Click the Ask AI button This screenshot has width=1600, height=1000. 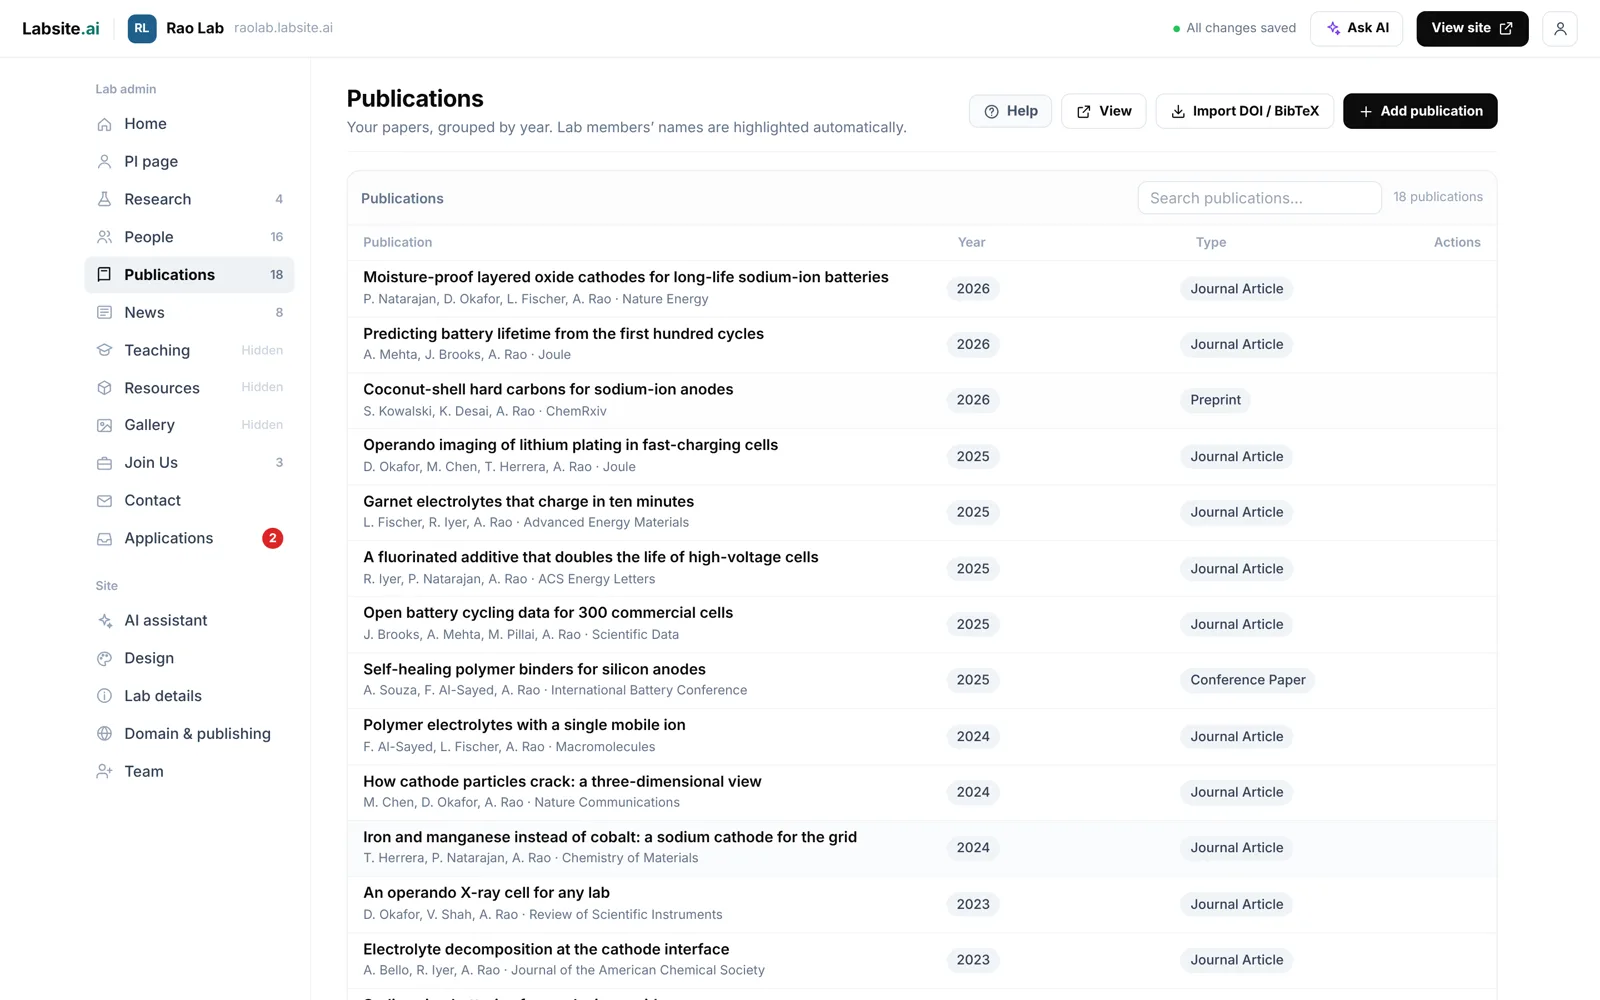point(1357,28)
